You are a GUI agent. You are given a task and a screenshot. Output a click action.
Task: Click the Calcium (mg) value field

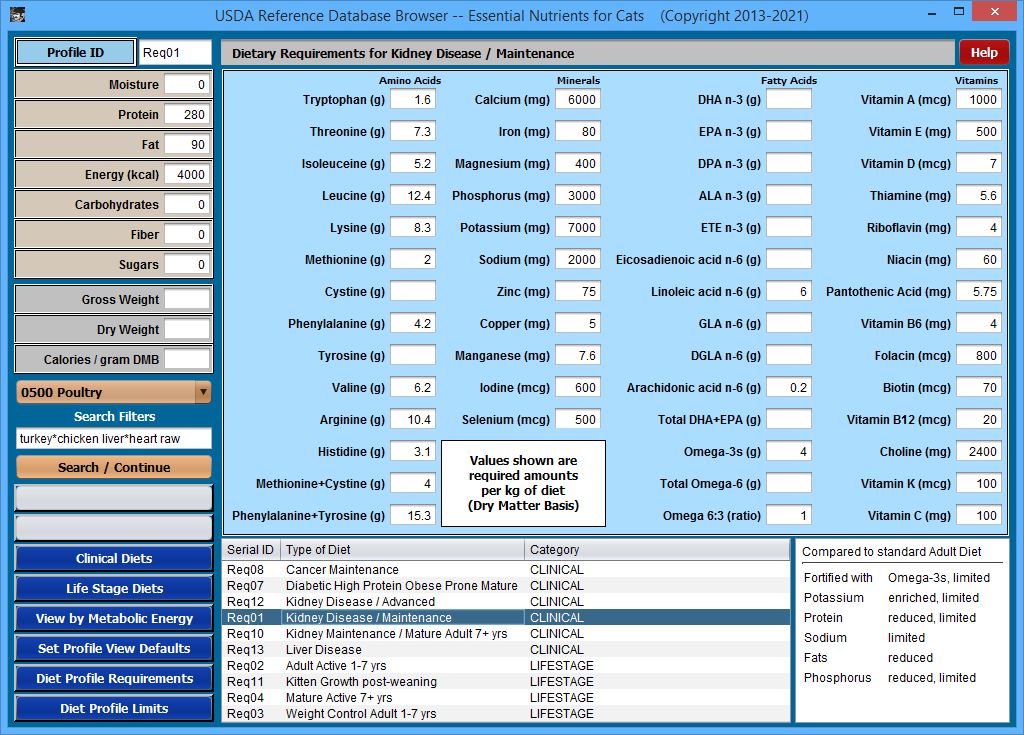tap(578, 99)
